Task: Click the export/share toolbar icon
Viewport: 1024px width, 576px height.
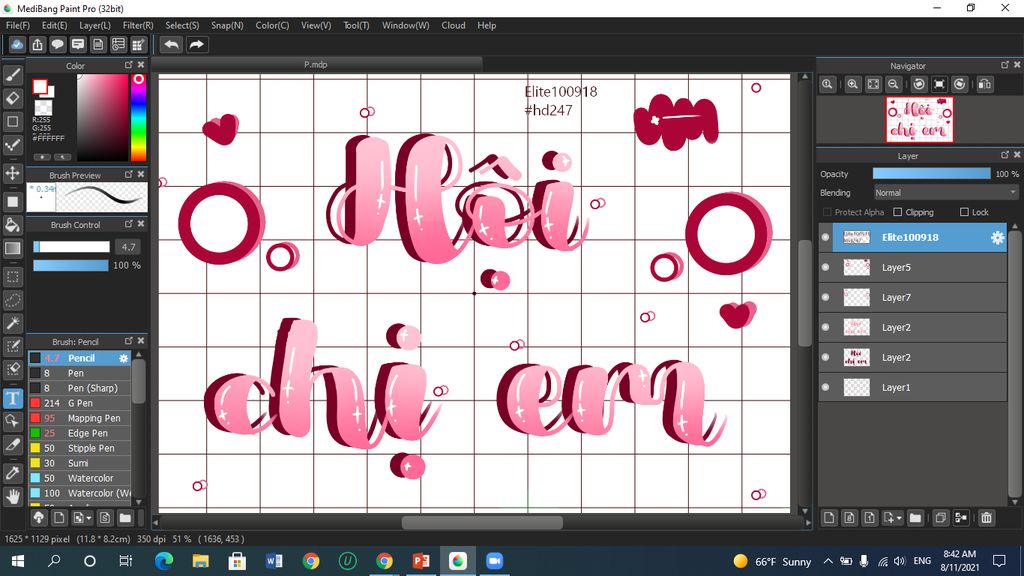Action: tap(37, 44)
